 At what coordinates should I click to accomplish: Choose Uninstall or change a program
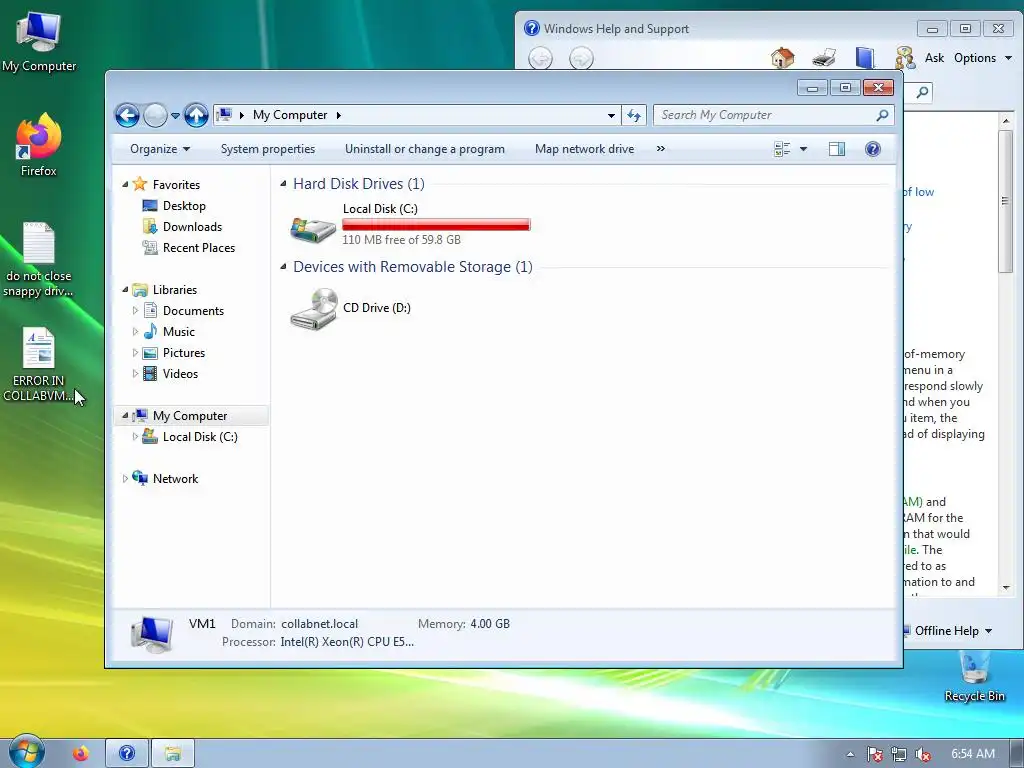click(424, 149)
